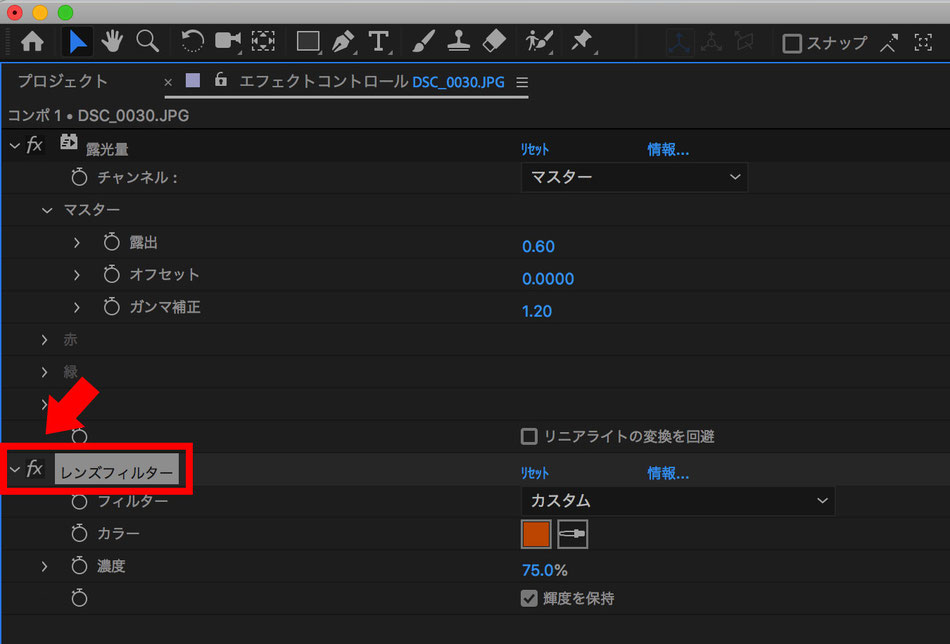Click リセット for 露光量 effect
The width and height of the screenshot is (950, 644).
[534, 150]
